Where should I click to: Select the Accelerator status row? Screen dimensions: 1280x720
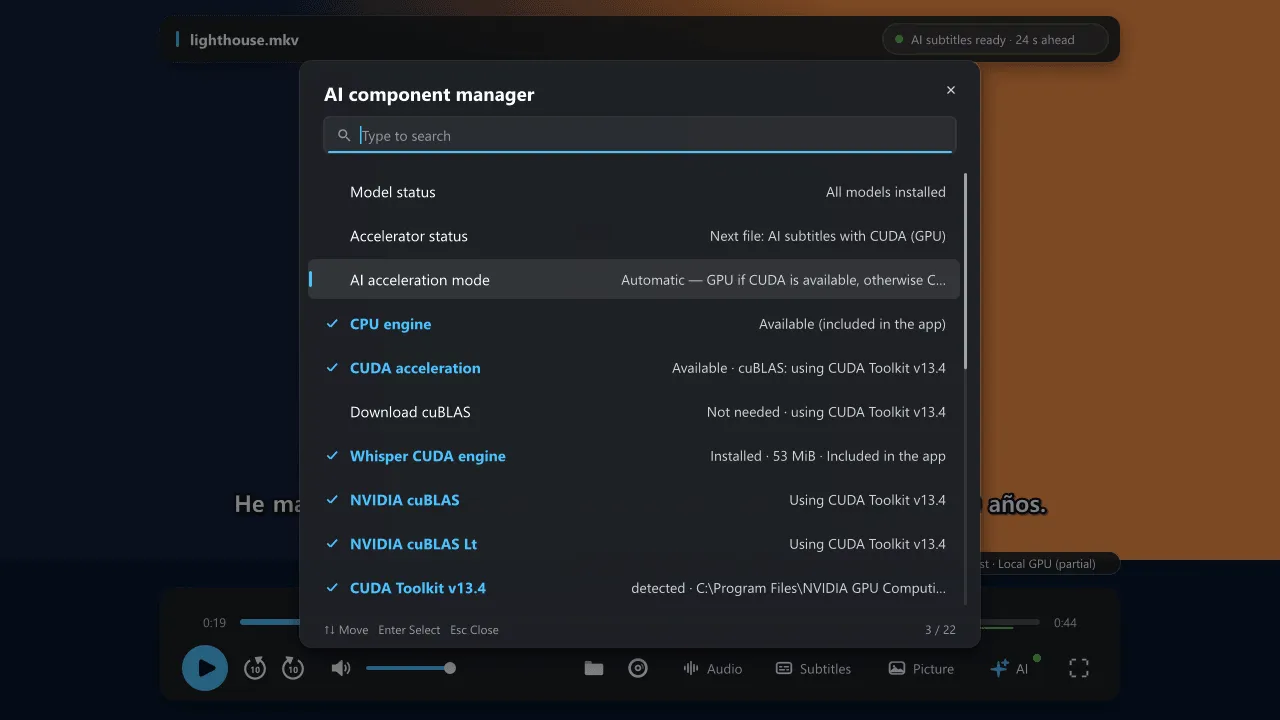[634, 236]
